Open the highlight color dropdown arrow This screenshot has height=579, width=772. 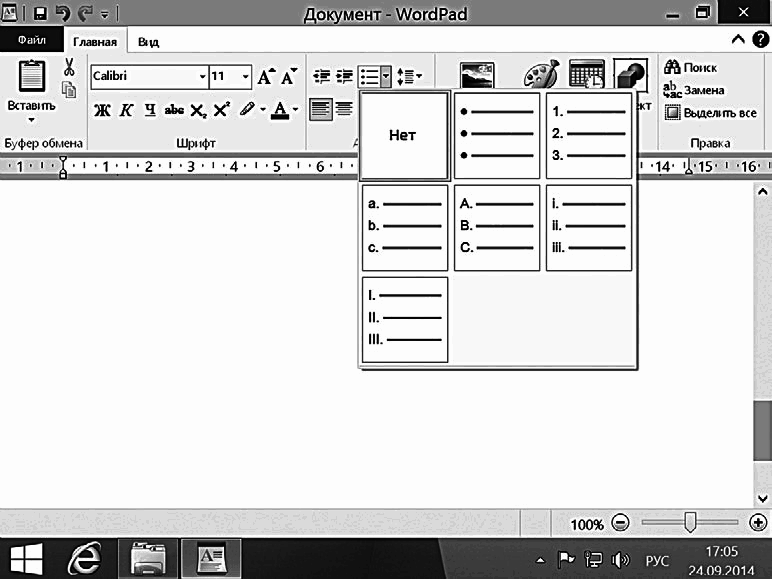(x=263, y=109)
